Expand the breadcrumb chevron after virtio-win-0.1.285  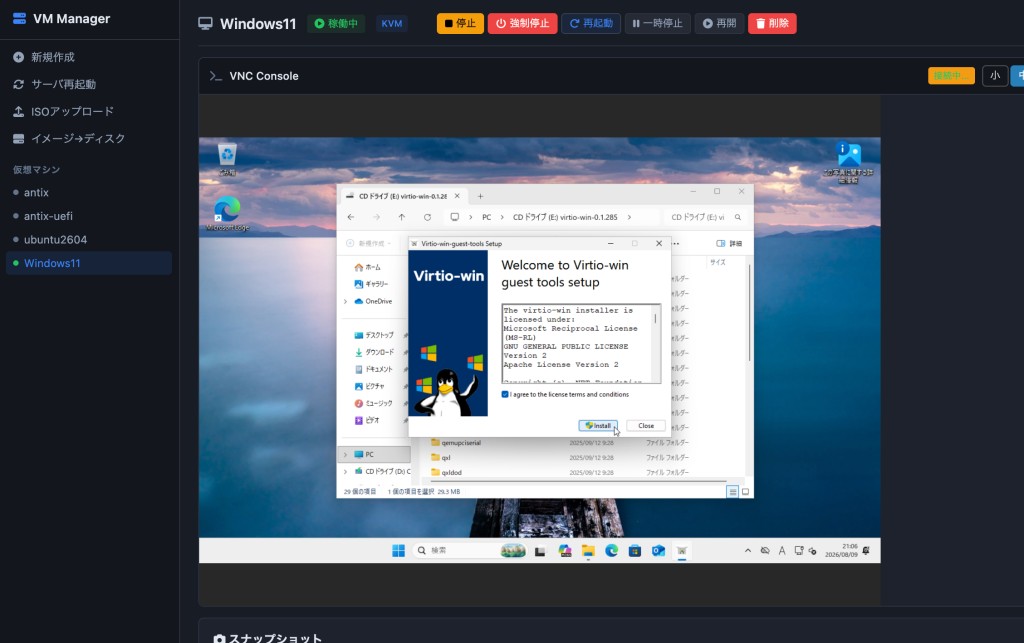(629, 217)
